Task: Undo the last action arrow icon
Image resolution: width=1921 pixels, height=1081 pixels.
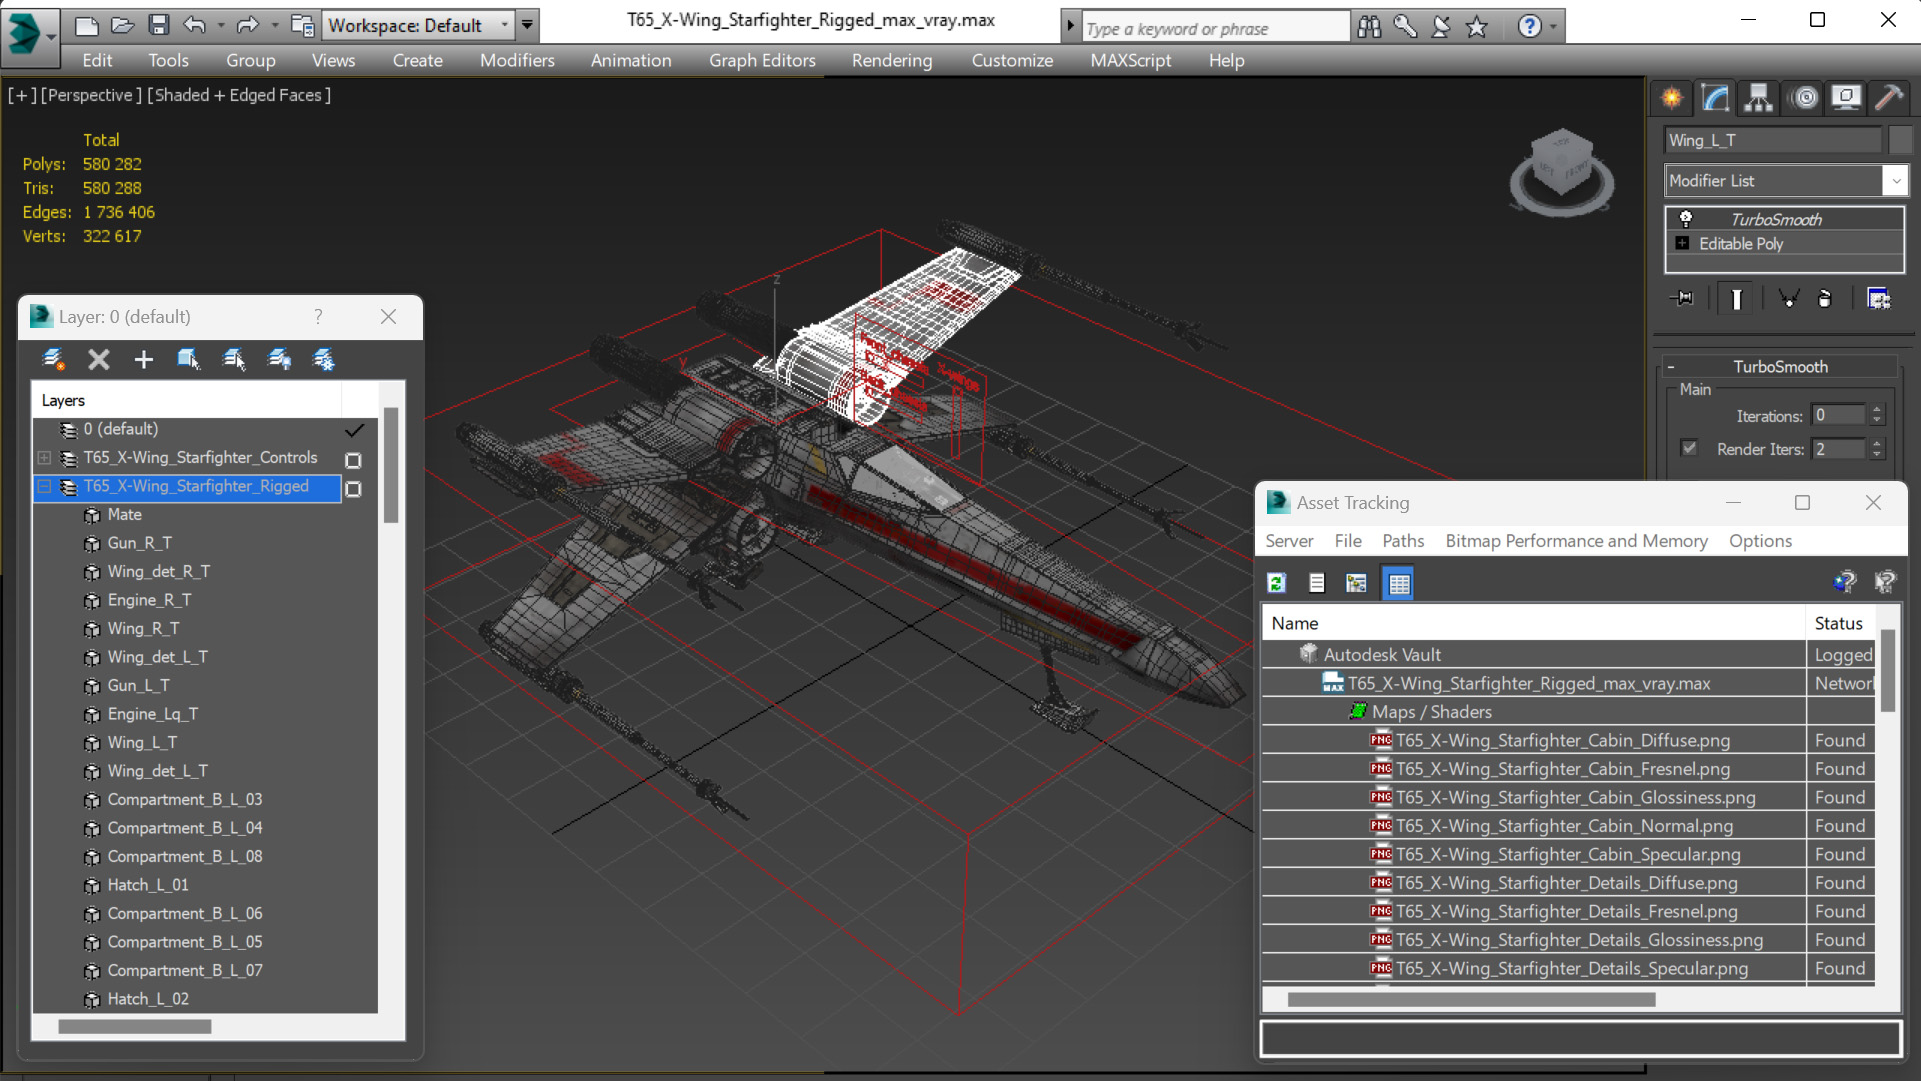Action: click(194, 25)
